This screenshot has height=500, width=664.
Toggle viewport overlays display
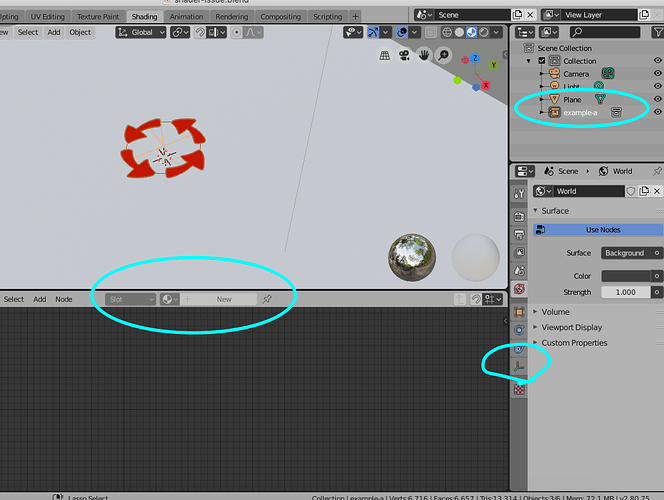tap(402, 32)
